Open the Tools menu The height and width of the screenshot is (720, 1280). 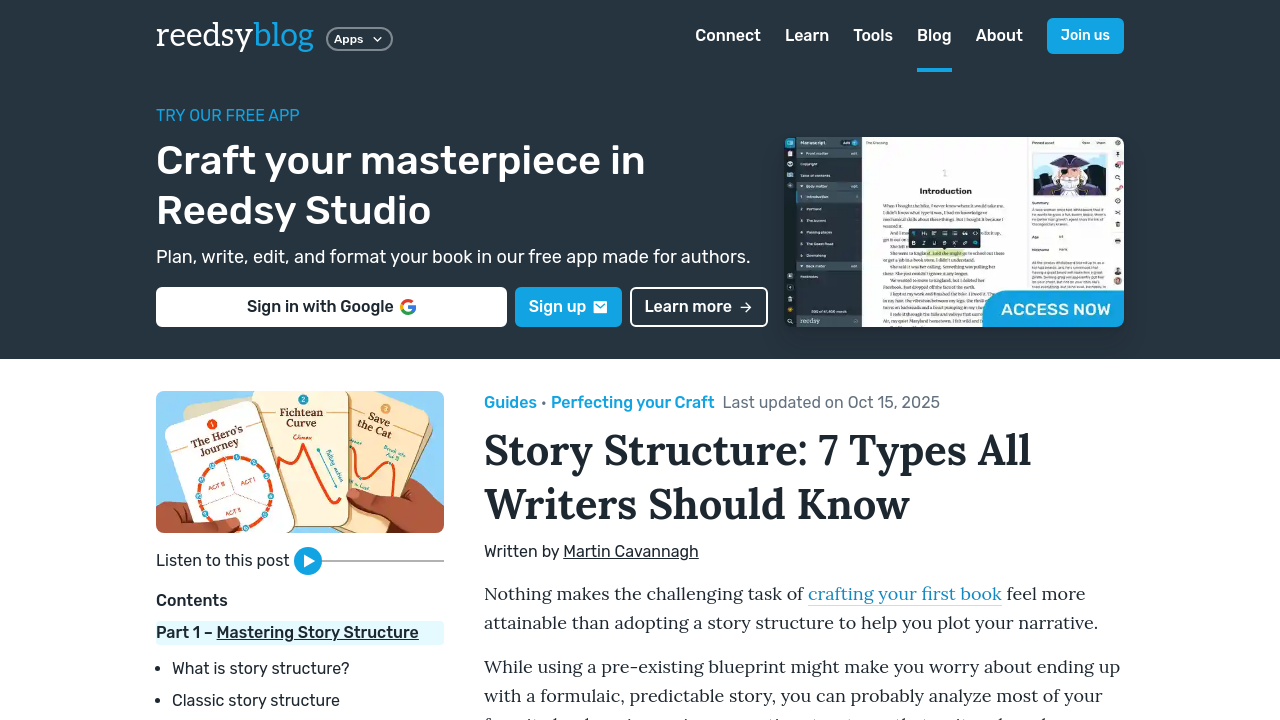pos(873,36)
